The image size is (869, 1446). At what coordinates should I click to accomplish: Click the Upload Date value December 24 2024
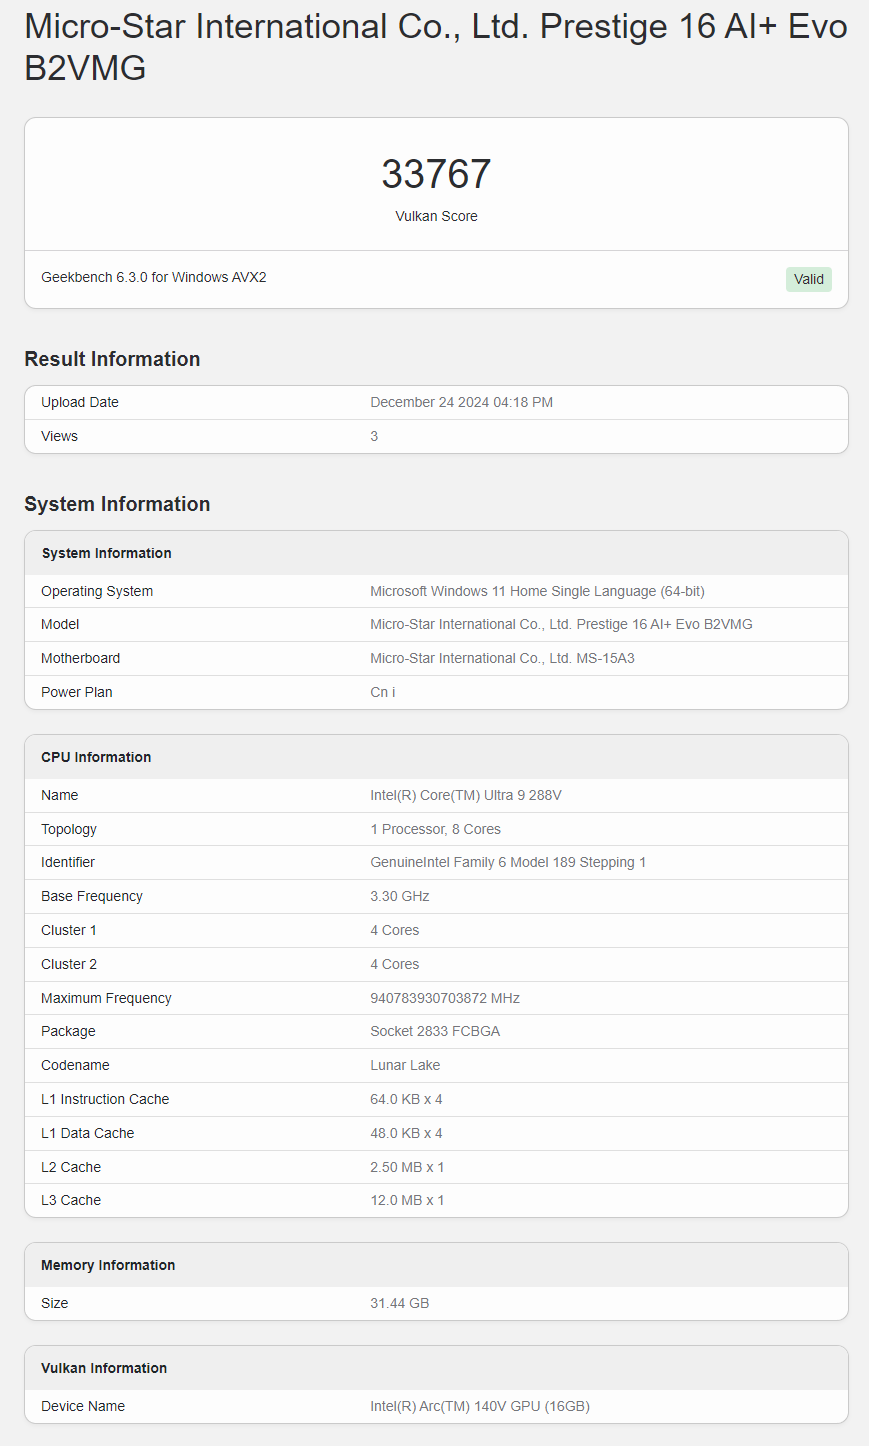(461, 402)
